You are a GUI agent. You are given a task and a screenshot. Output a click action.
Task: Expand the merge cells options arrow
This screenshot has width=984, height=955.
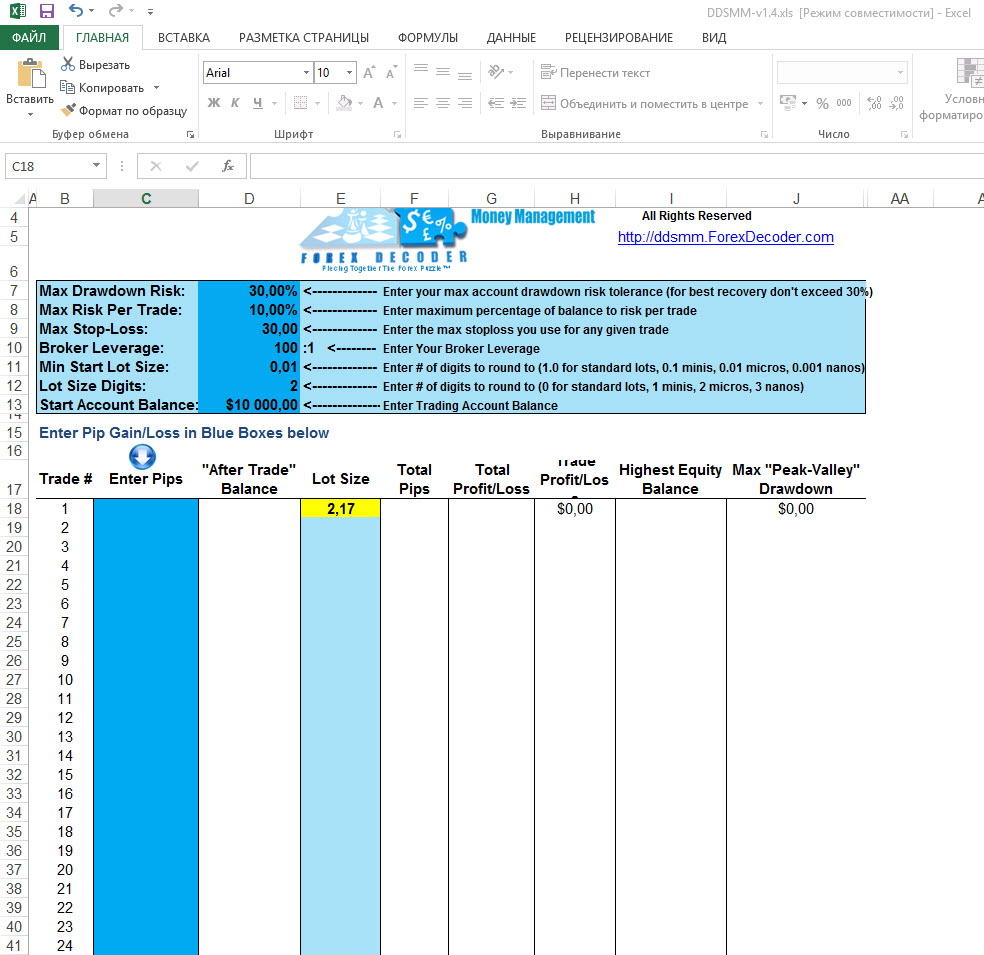pyautogui.click(x=760, y=104)
